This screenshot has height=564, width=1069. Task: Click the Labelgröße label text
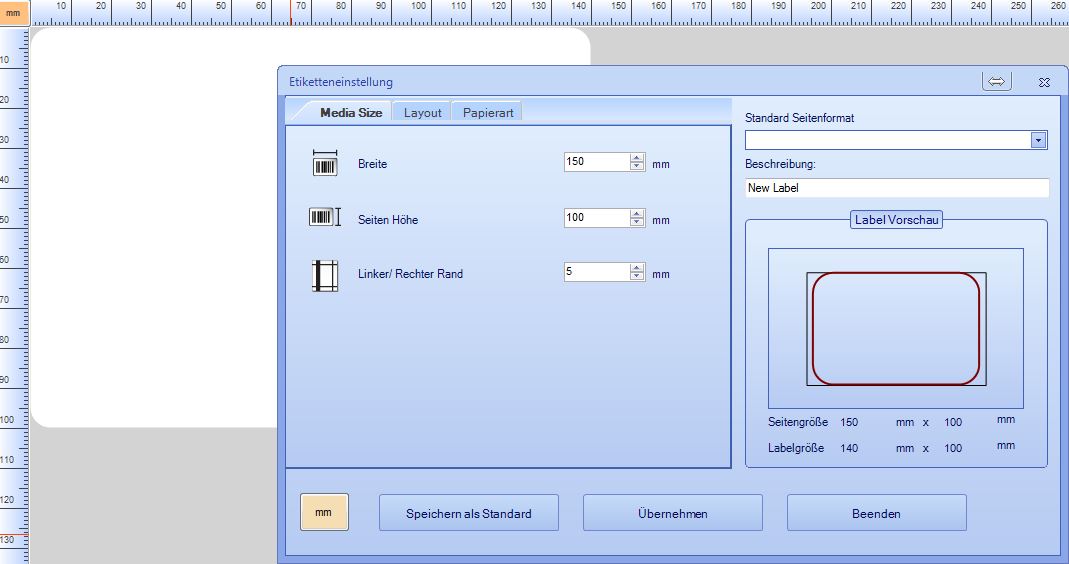point(796,448)
